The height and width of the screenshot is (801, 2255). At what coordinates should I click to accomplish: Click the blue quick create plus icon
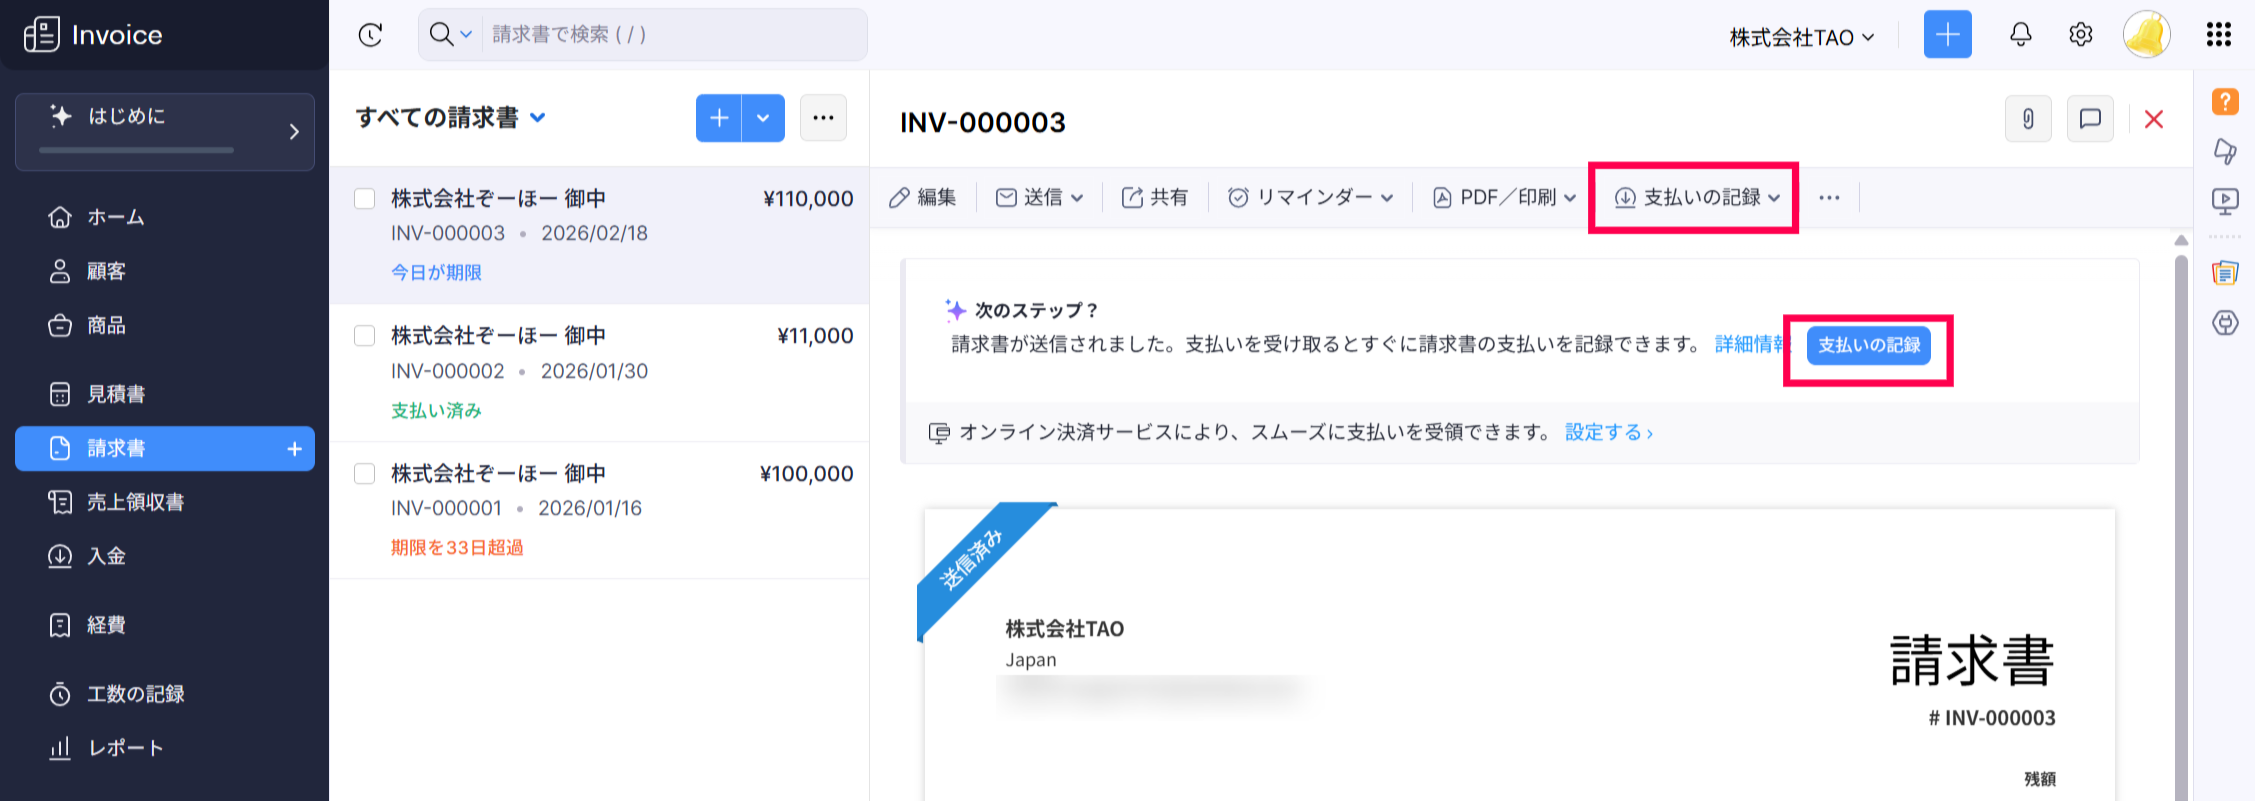click(1947, 35)
